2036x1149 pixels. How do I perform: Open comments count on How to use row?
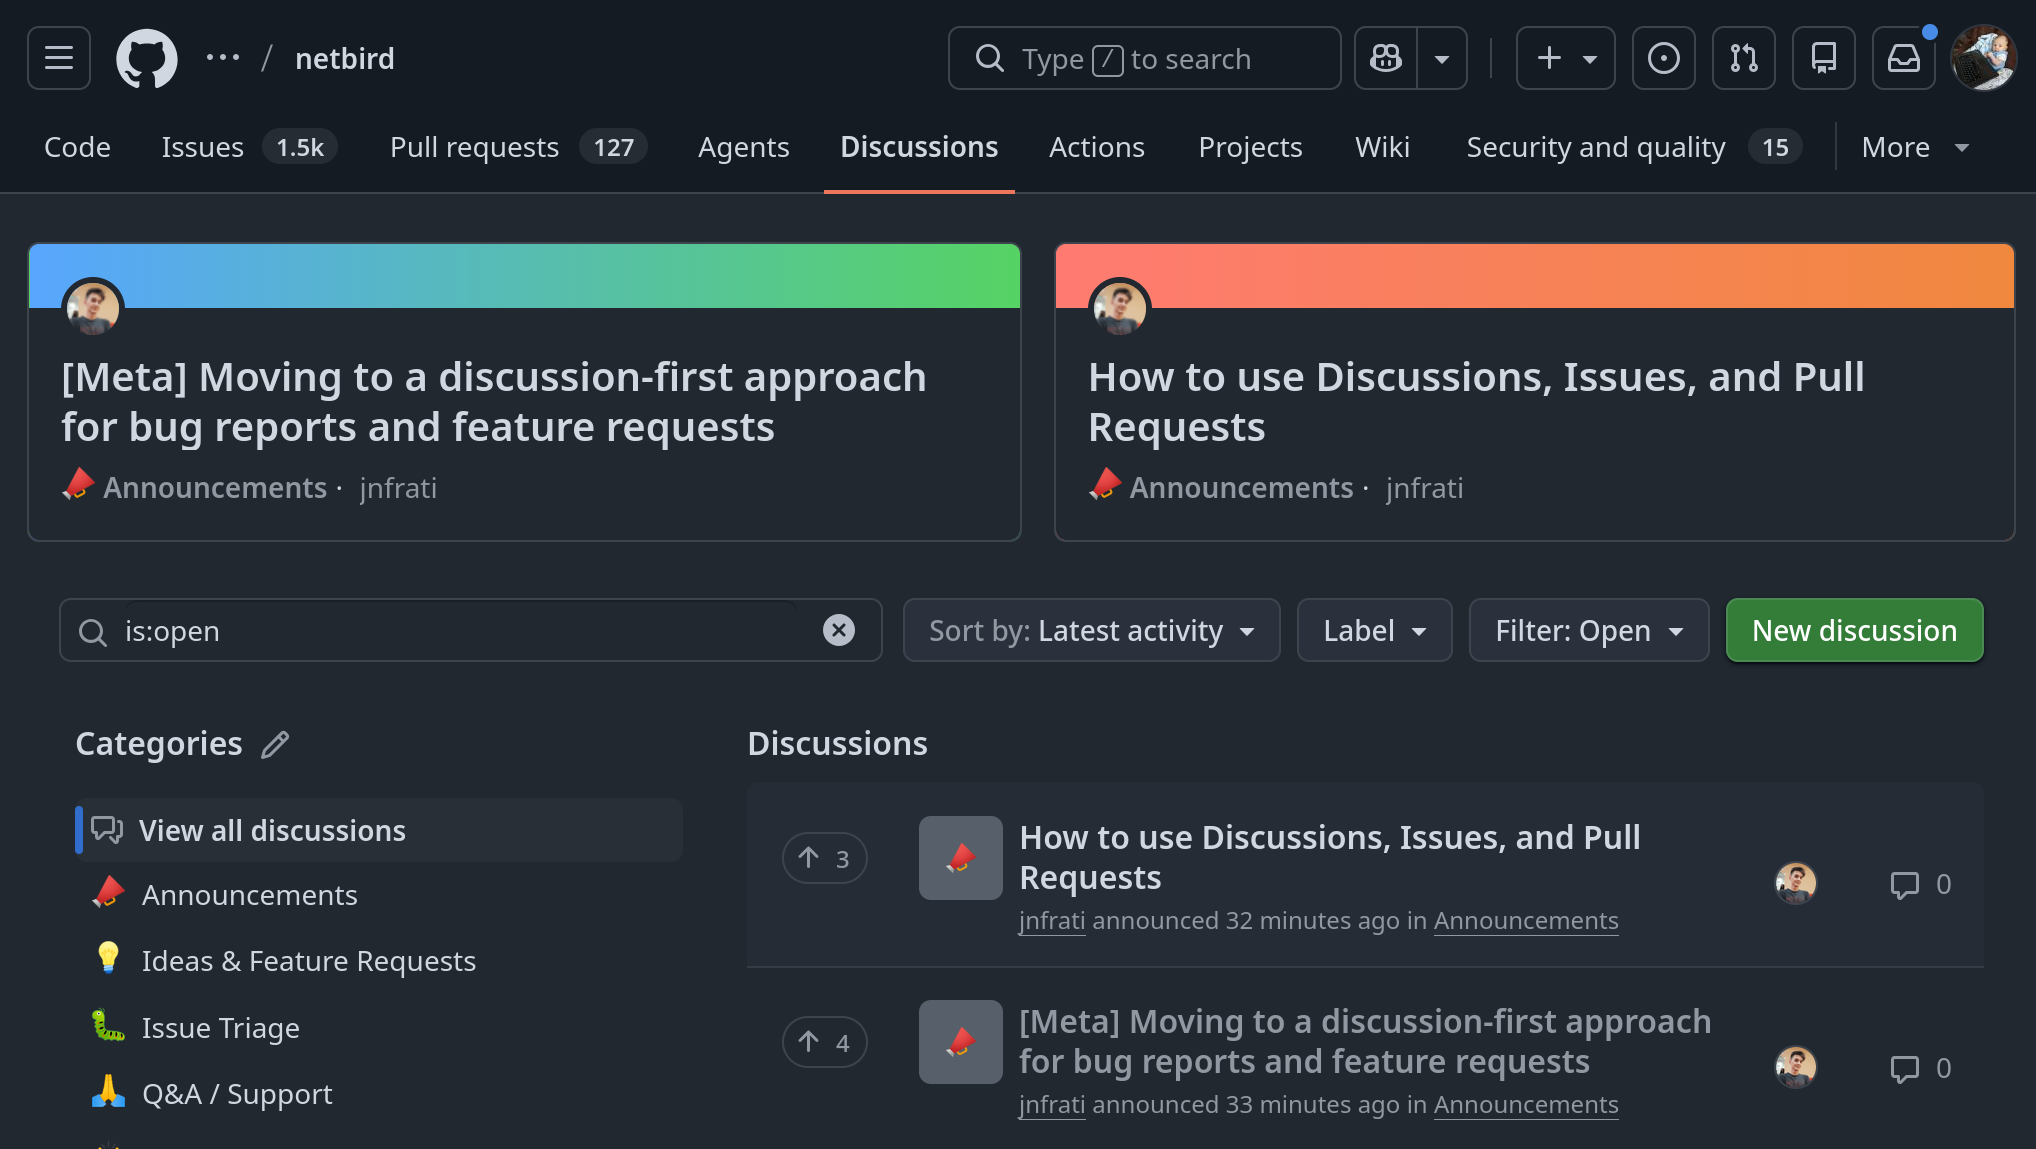[1921, 884]
